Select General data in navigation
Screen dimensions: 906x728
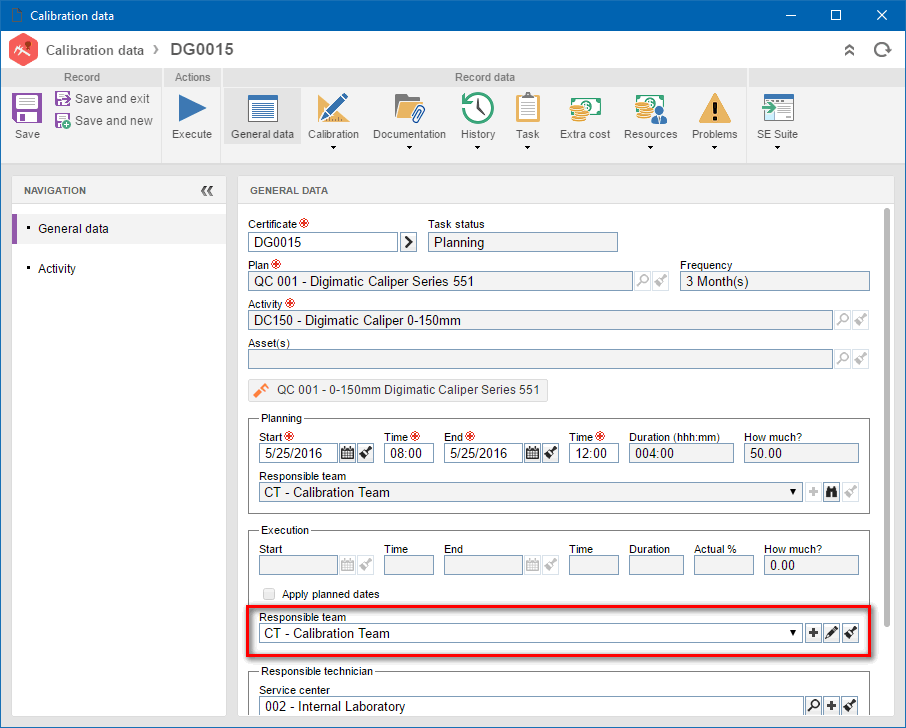tap(119, 229)
